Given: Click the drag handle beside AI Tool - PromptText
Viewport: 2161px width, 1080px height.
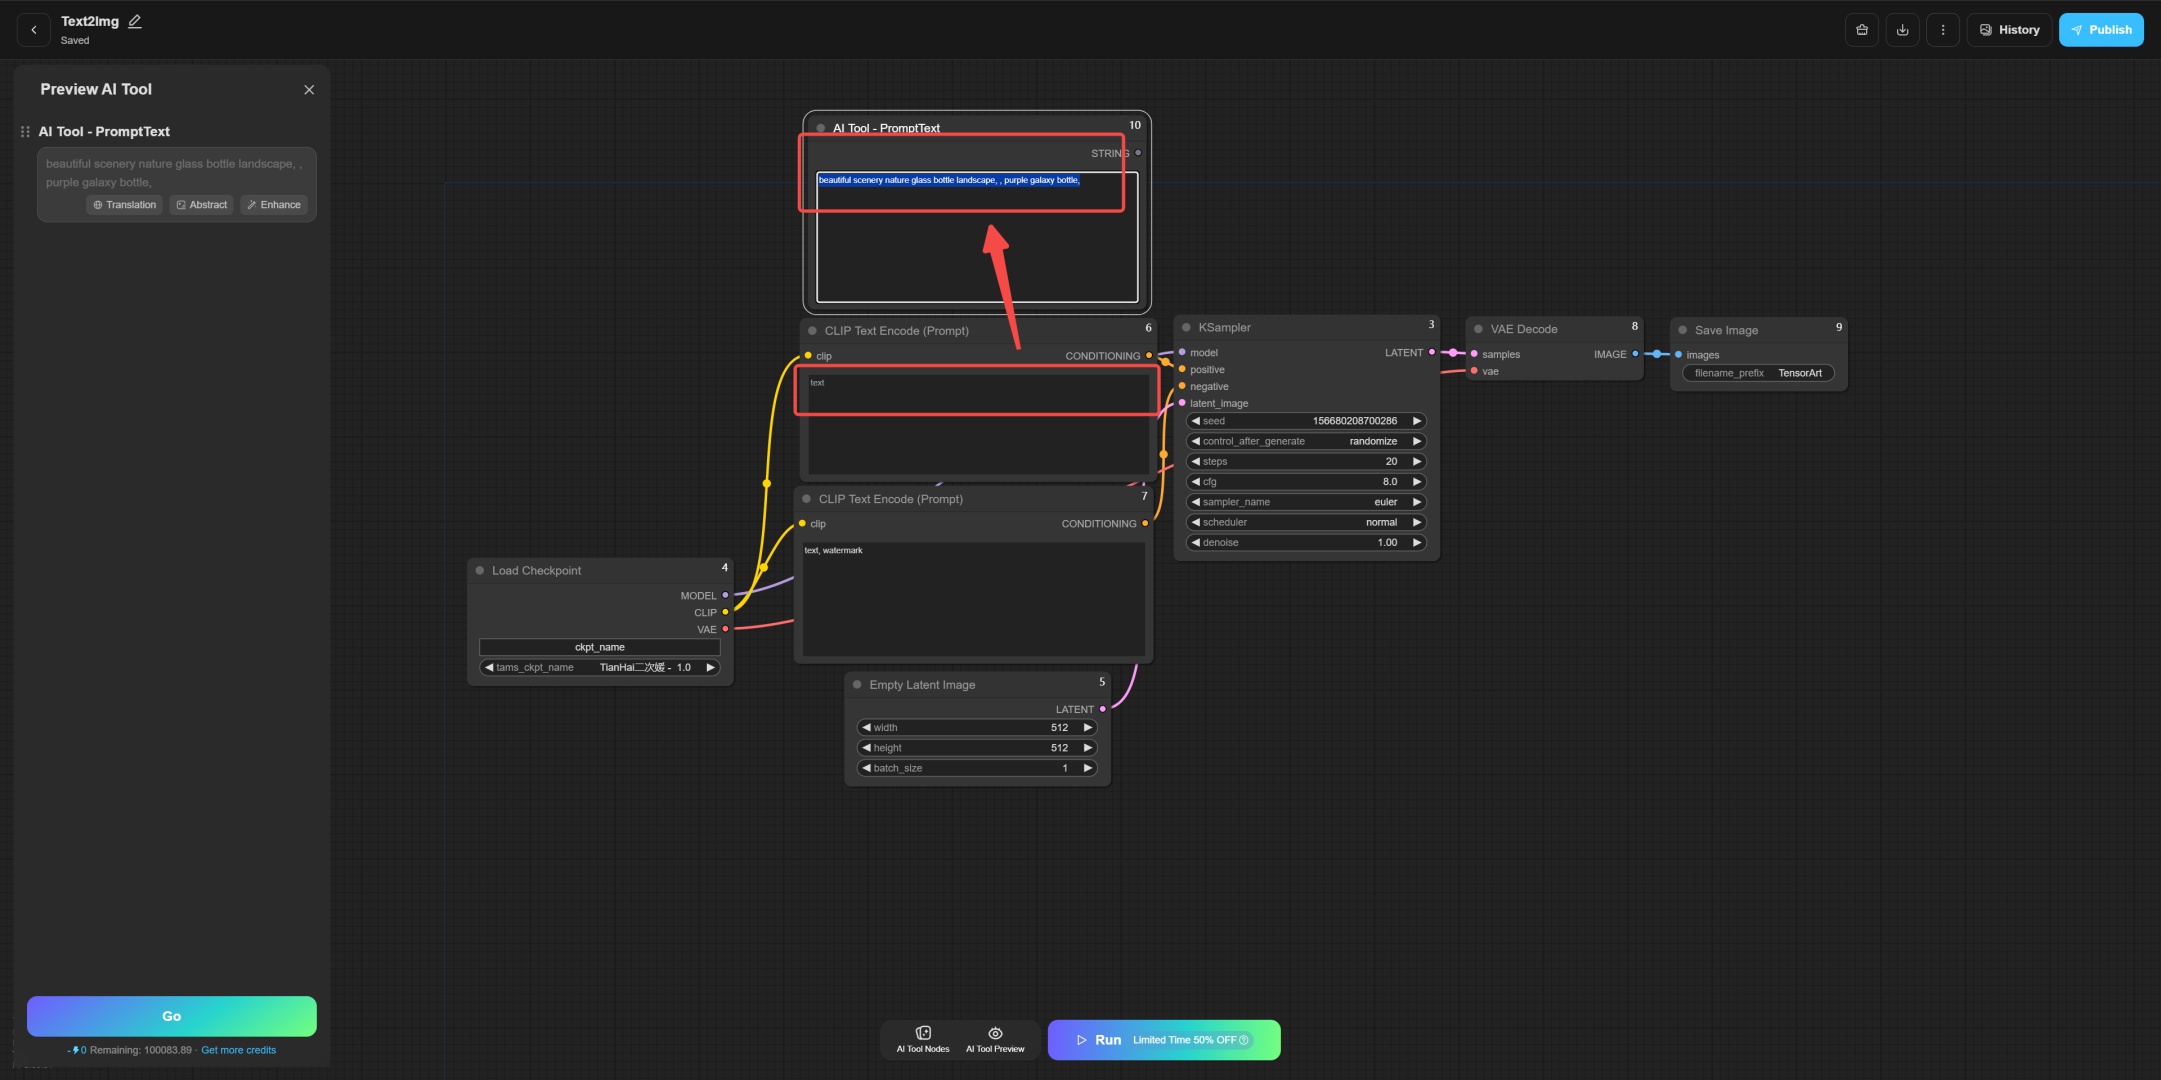Looking at the screenshot, I should (x=24, y=131).
